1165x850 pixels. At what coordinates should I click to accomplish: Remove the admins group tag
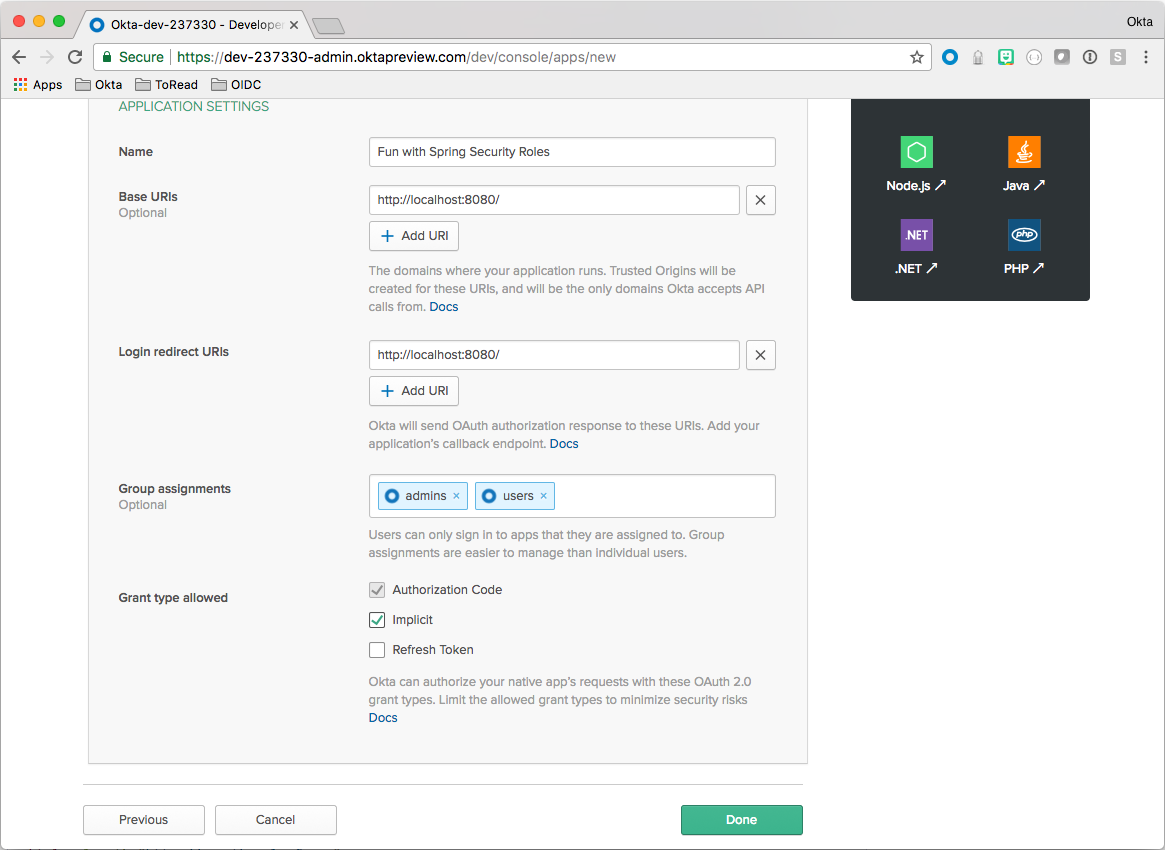pos(456,496)
